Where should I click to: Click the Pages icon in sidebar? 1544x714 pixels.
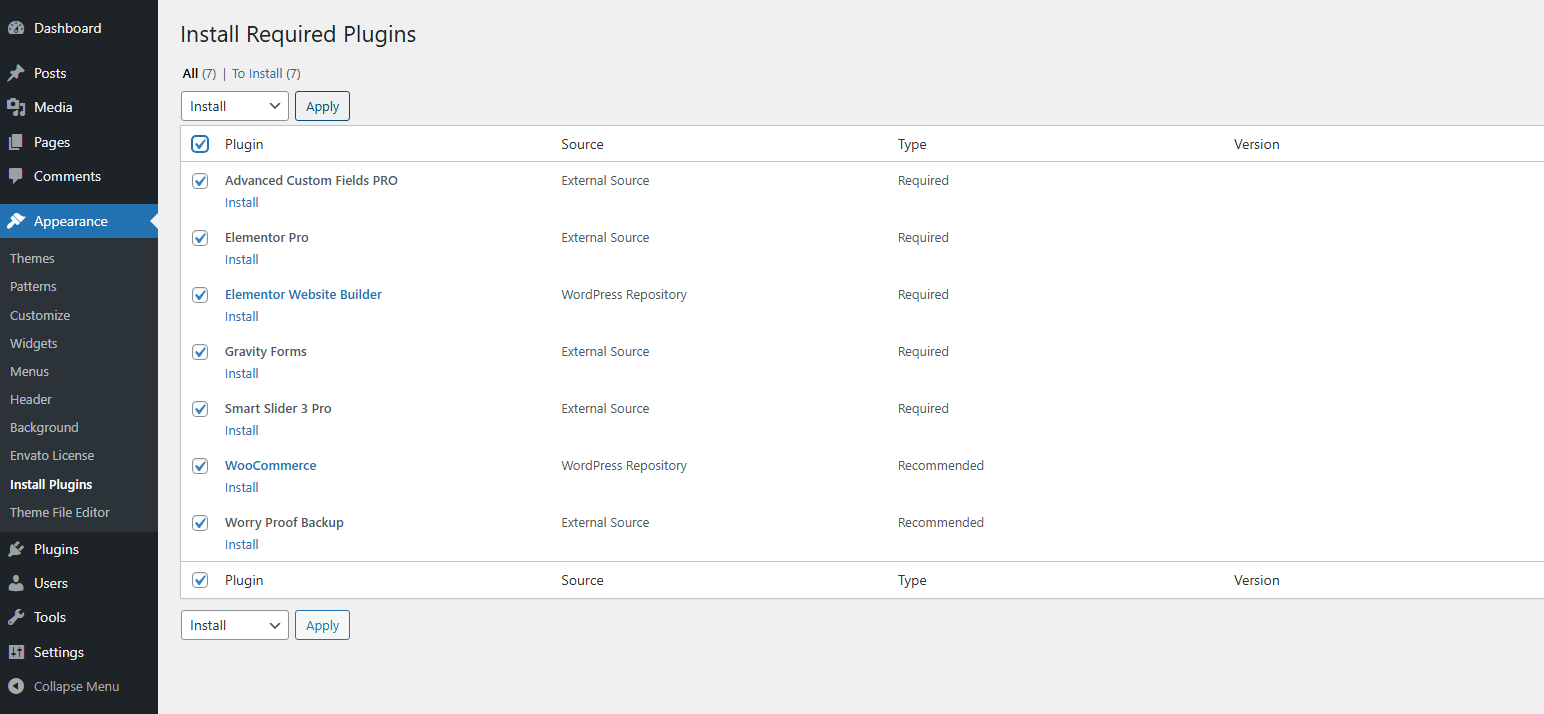(x=16, y=142)
